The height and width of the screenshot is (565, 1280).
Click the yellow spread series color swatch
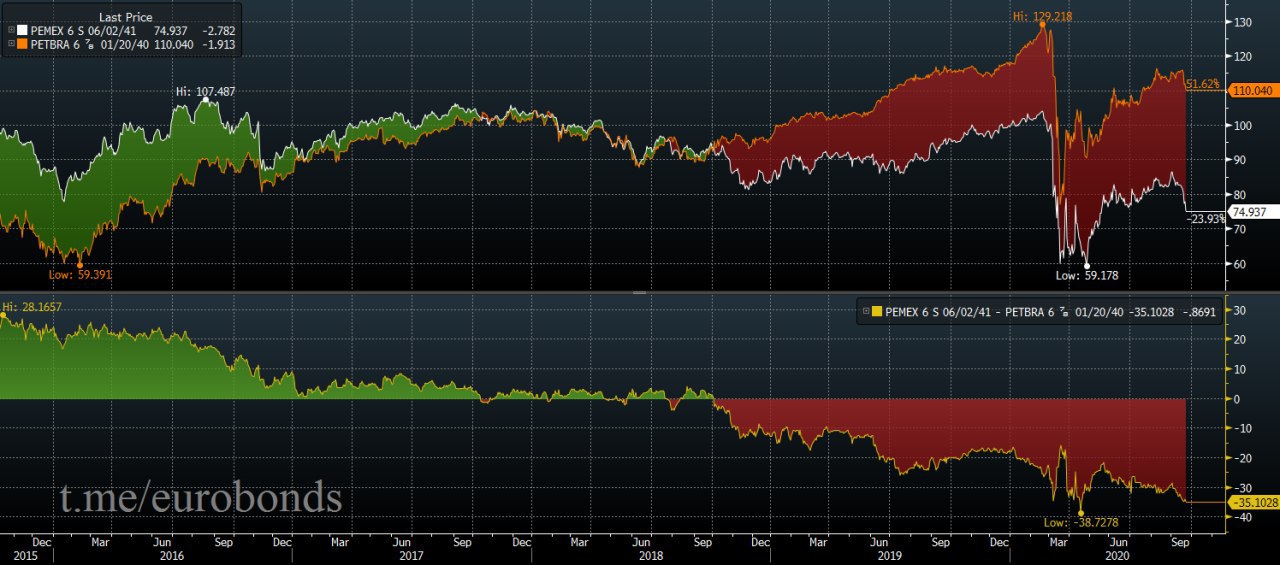[x=878, y=312]
